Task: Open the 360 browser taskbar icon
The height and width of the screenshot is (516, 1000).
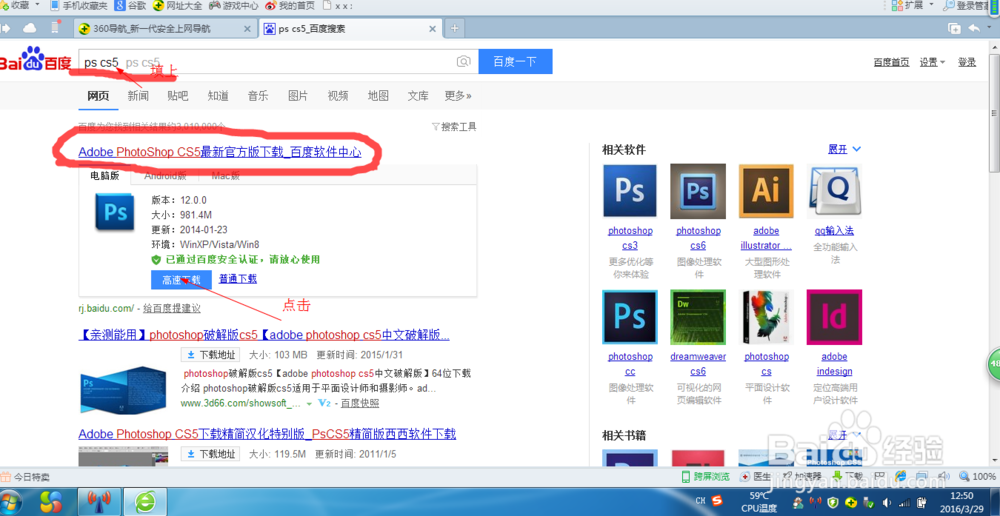Action: (145, 502)
